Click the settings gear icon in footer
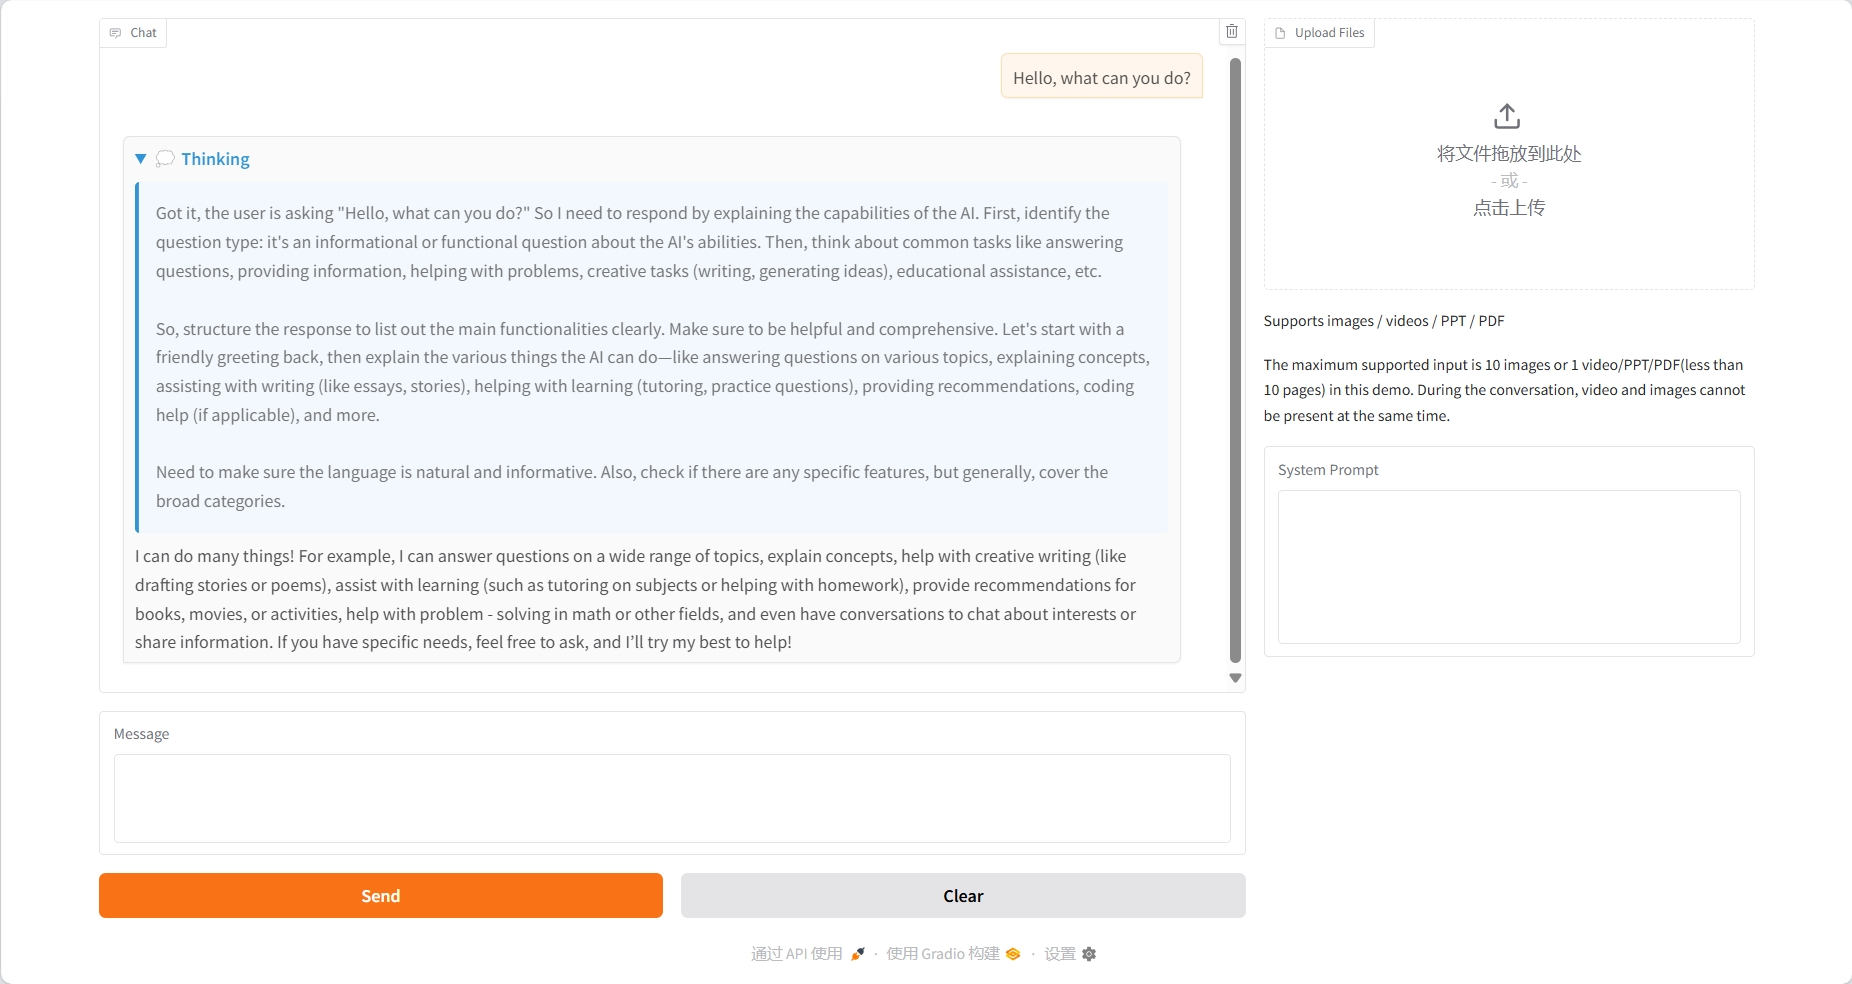 1089,954
